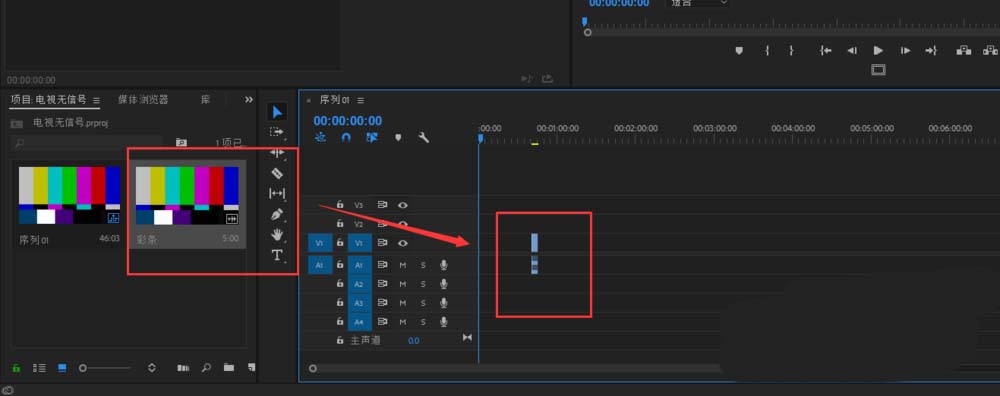This screenshot has width=1000, height=396.
Task: Open timeline display settings wrench
Action: click(423, 137)
